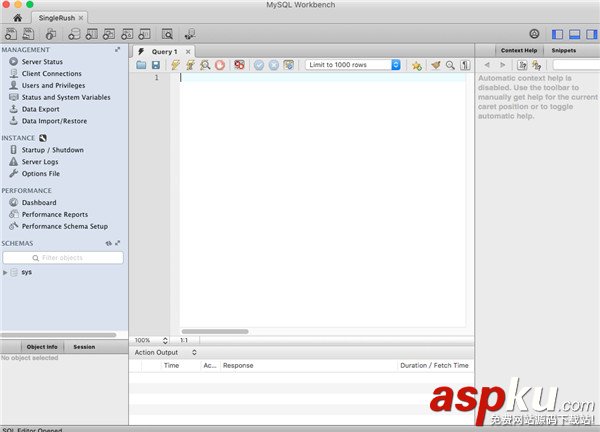Open Server Logs
The height and width of the screenshot is (432, 600).
click(40, 162)
